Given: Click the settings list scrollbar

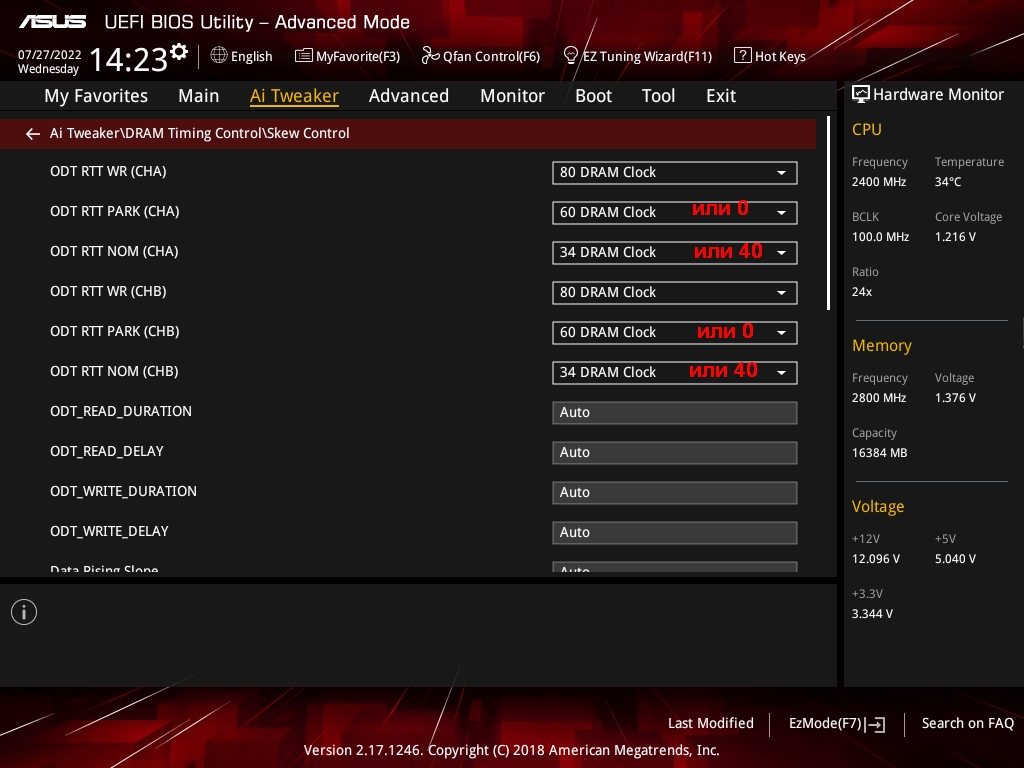Looking at the screenshot, I should pyautogui.click(x=828, y=214).
